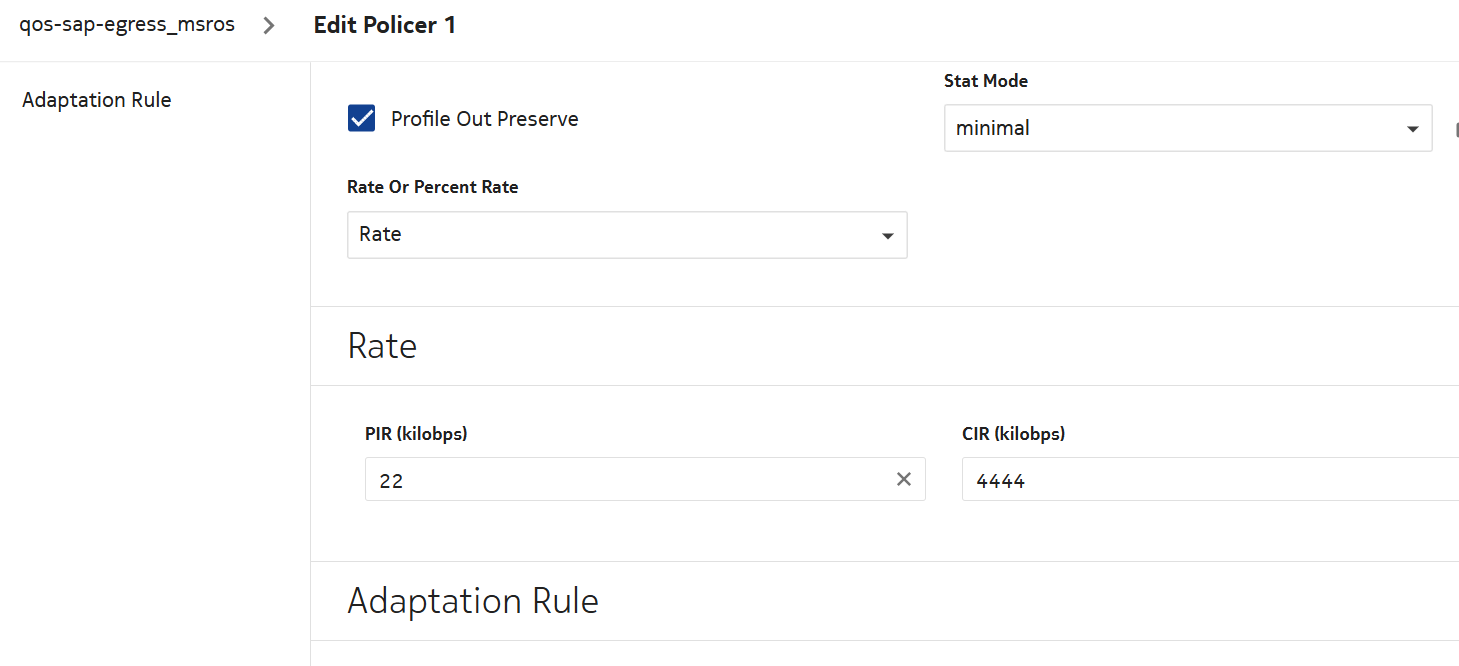Select Adaptation Rule in the left sidebar
Screen dimensions: 1459x666
97,100
